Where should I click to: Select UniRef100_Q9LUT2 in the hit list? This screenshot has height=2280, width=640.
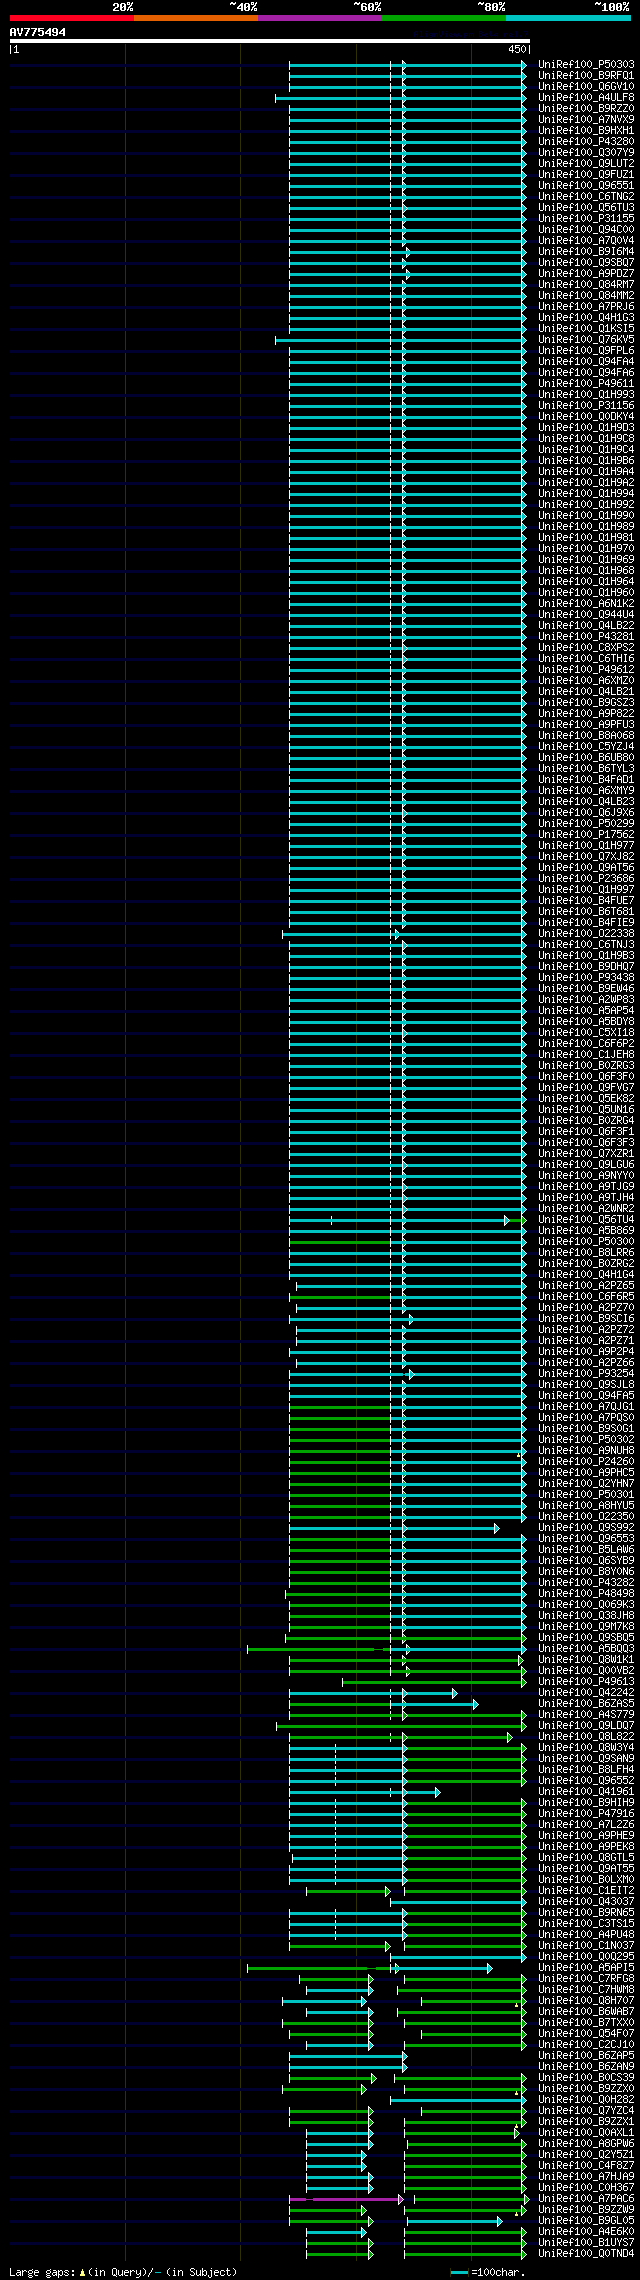pyautogui.click(x=586, y=163)
